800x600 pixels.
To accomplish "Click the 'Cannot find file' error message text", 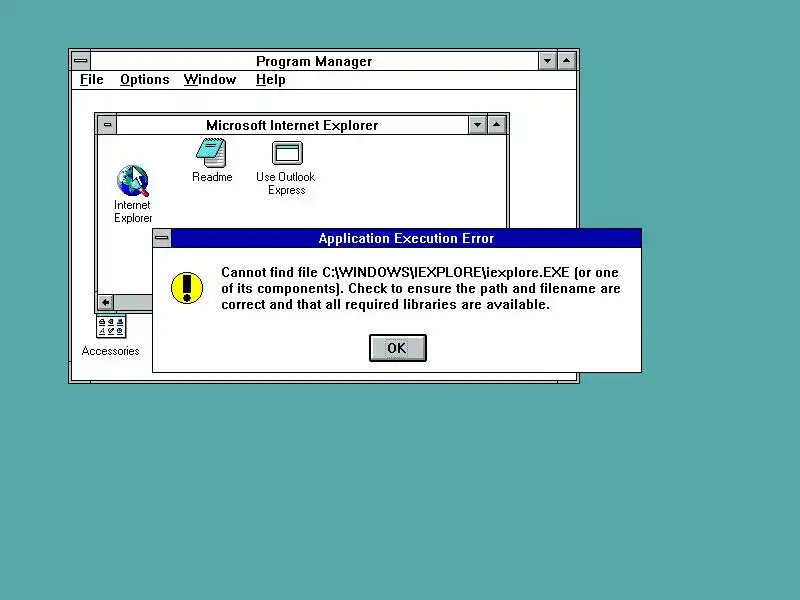I will click(421, 288).
